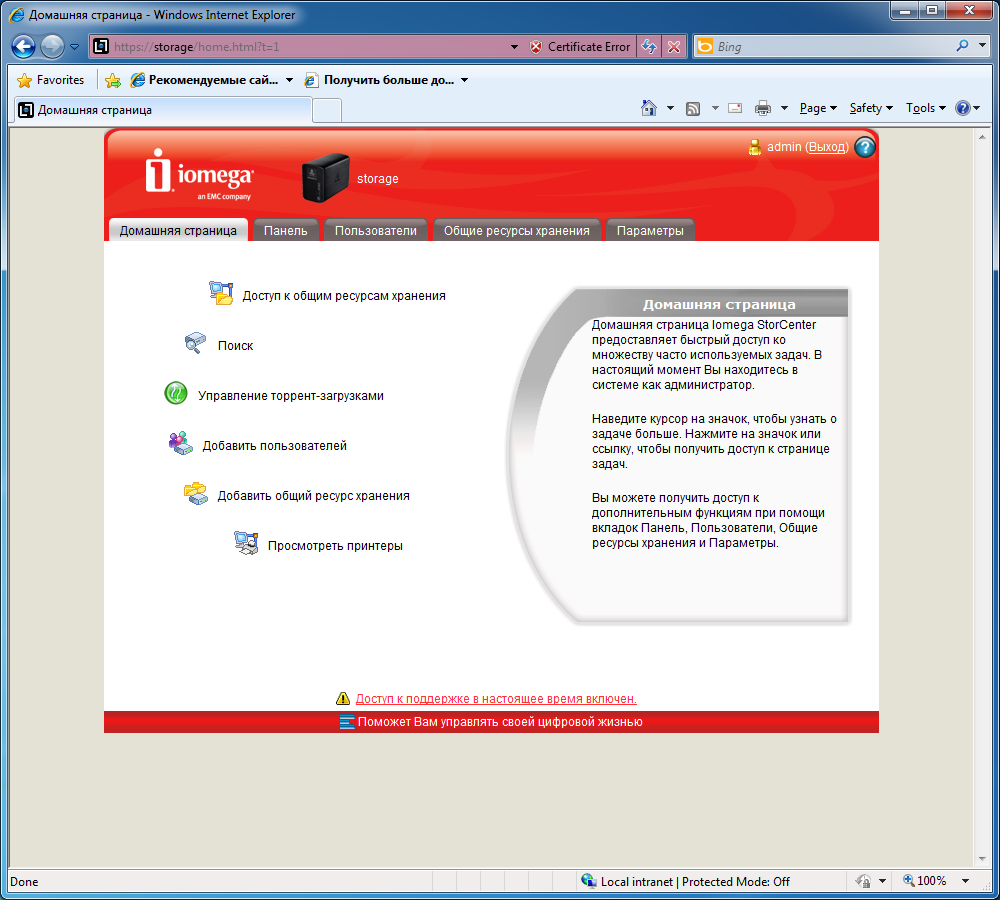1000x900 pixels.
Task: Click the add users icon
Action: pyautogui.click(x=180, y=443)
